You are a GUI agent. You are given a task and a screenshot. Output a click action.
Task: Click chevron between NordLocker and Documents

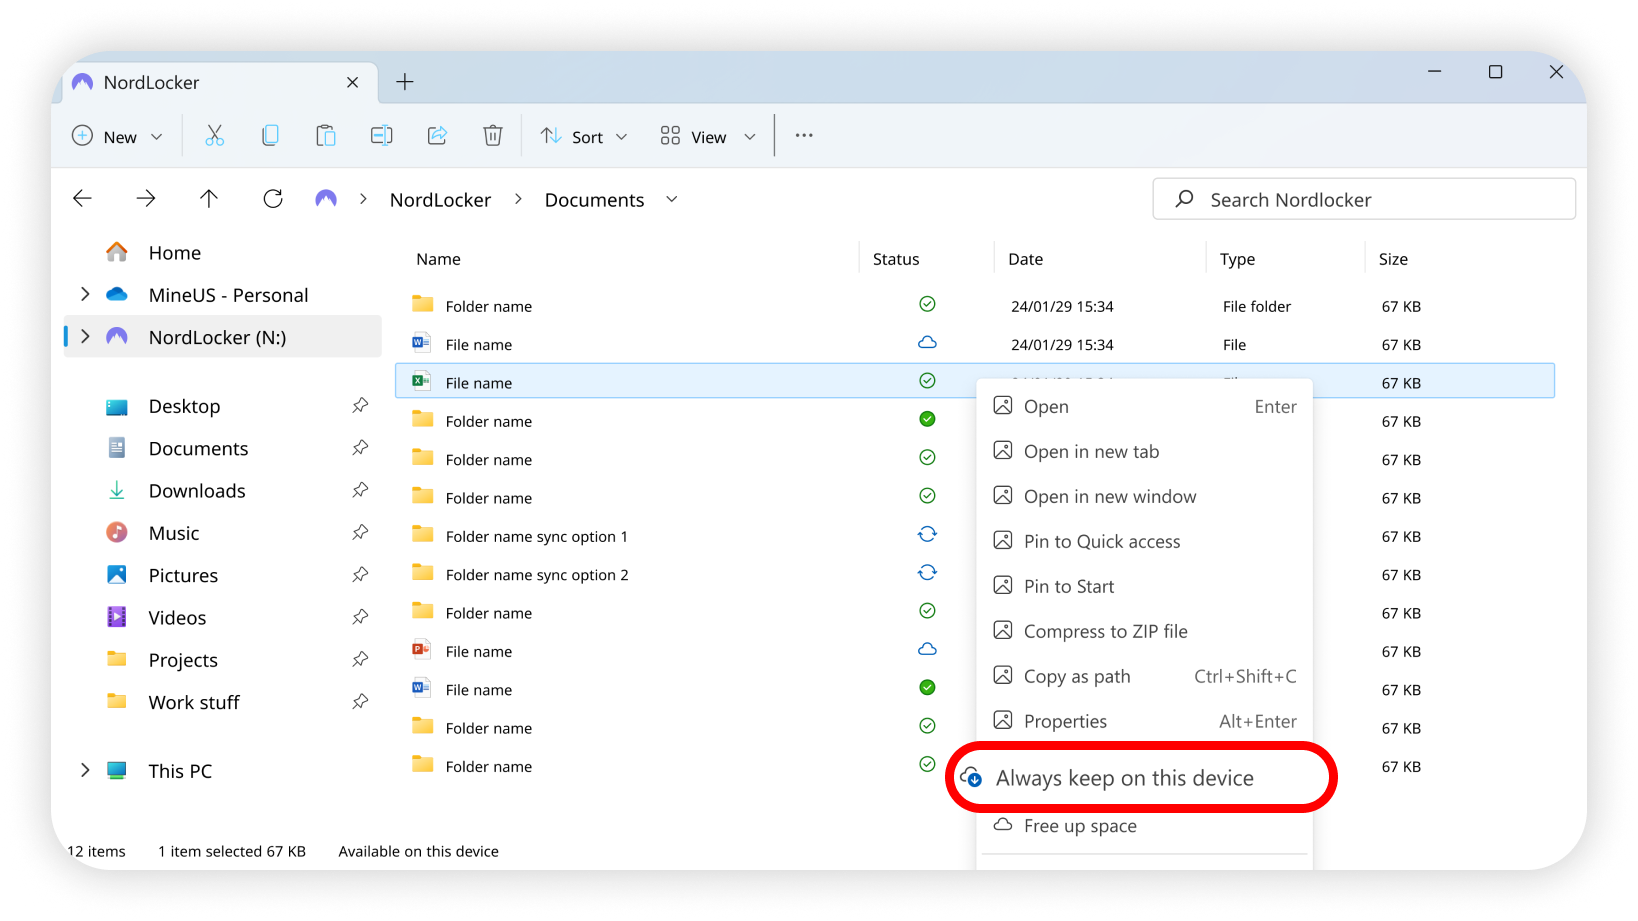518,199
